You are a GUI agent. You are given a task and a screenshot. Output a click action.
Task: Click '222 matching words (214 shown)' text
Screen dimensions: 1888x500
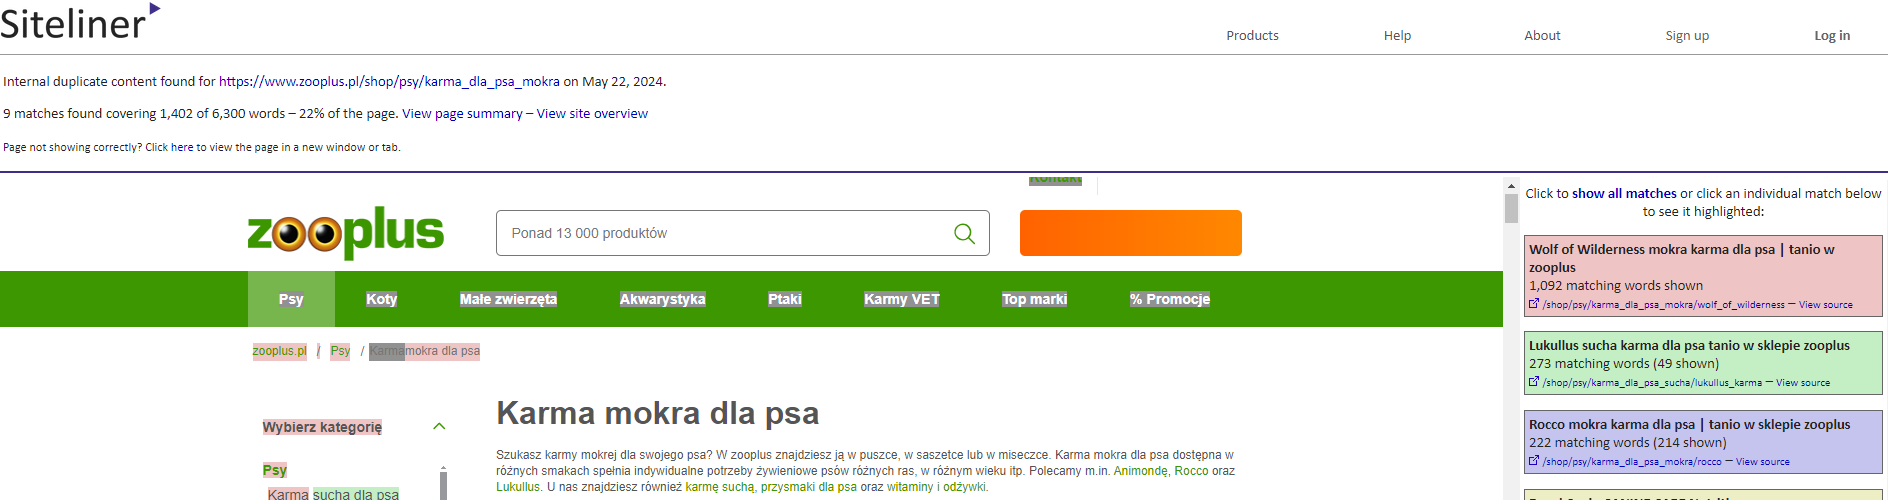coord(1628,442)
